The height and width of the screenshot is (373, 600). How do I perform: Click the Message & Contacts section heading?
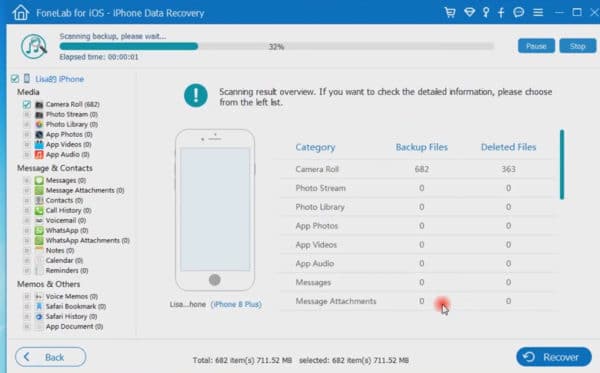[x=54, y=168]
